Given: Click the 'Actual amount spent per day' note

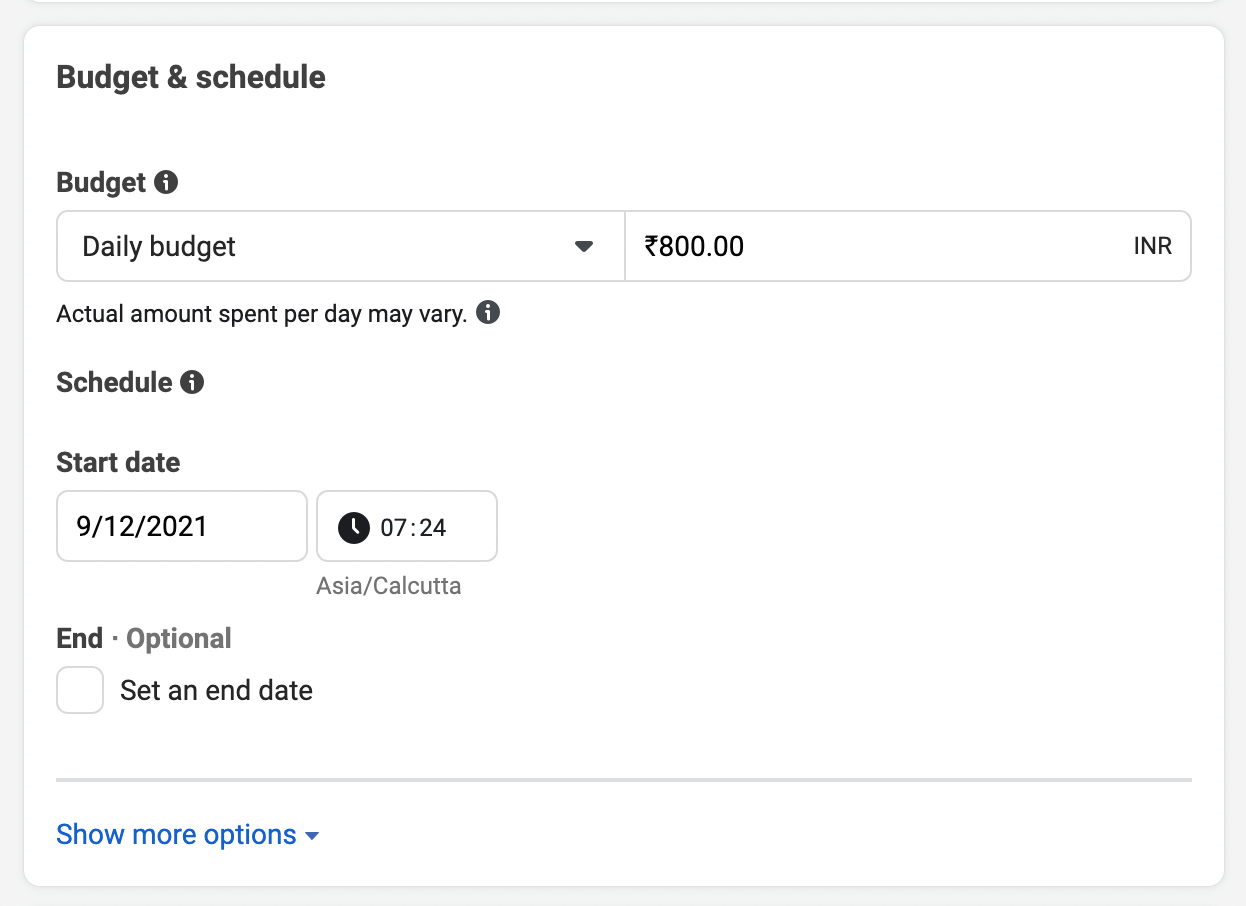Looking at the screenshot, I should [261, 314].
